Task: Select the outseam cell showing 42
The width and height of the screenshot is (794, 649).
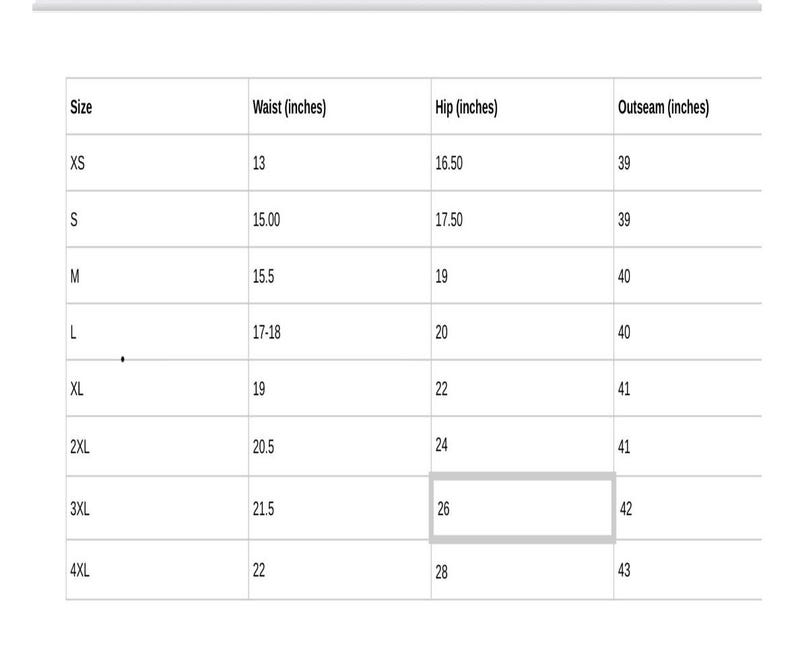Action: (688, 508)
